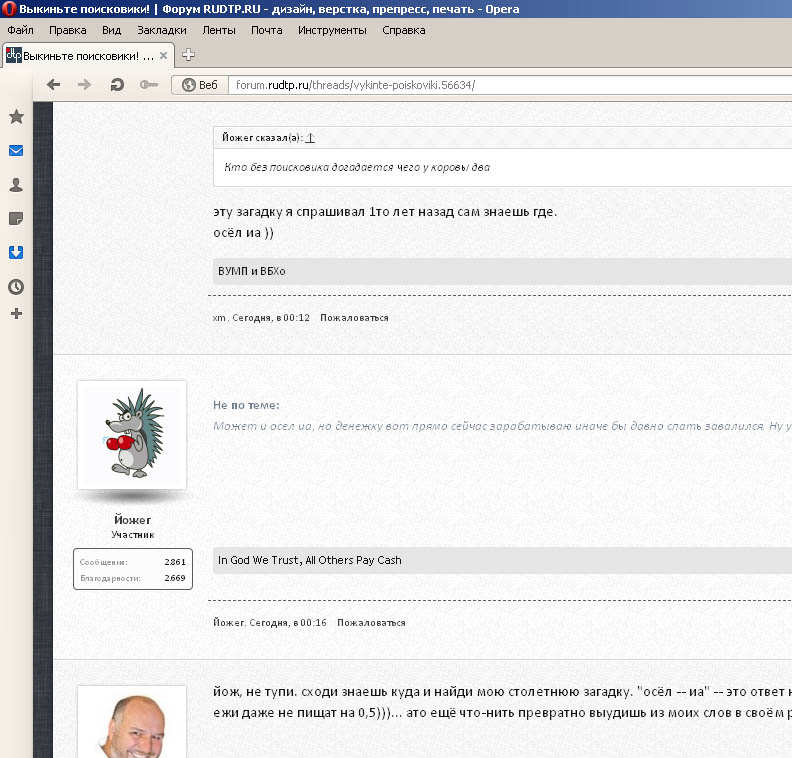Open the Справка menu
Viewport: 792px width, 758px height.
404,30
